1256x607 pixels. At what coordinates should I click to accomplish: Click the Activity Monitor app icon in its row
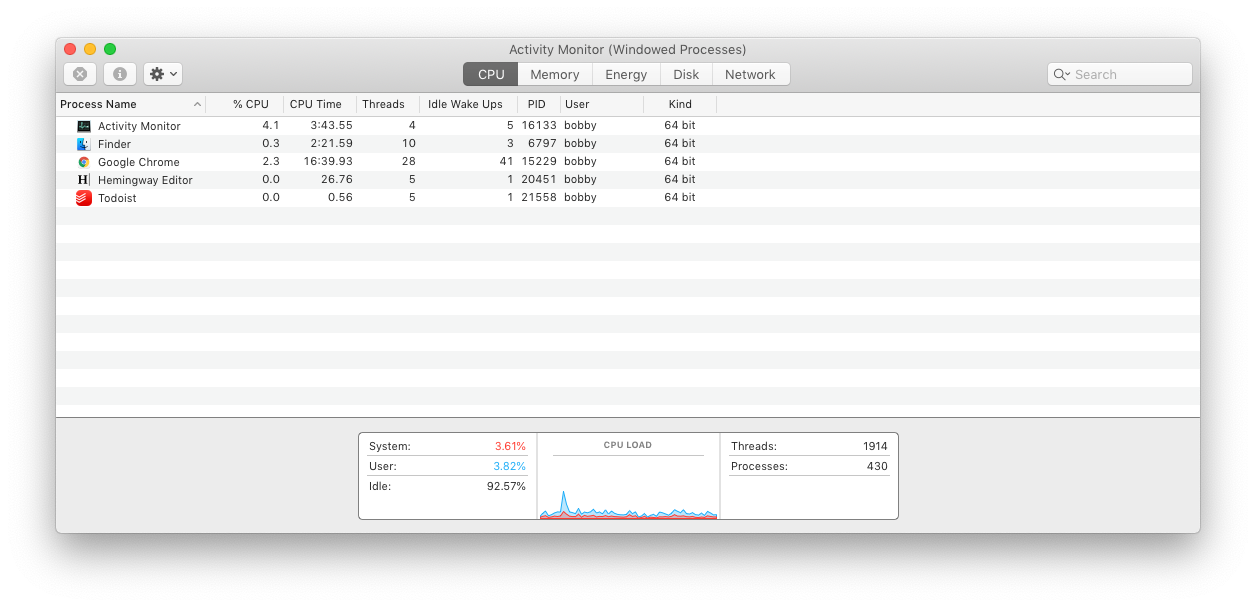click(x=83, y=125)
